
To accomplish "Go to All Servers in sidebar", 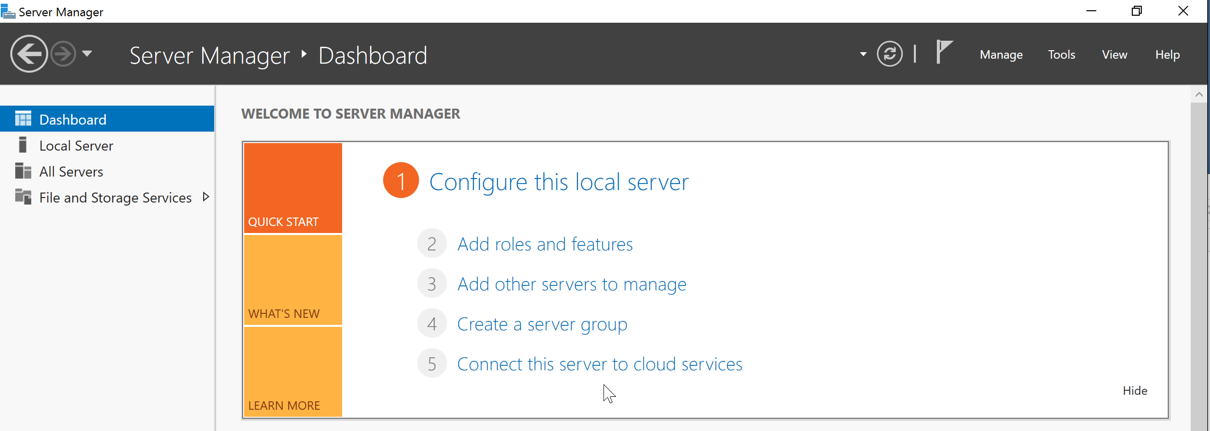I will point(71,172).
